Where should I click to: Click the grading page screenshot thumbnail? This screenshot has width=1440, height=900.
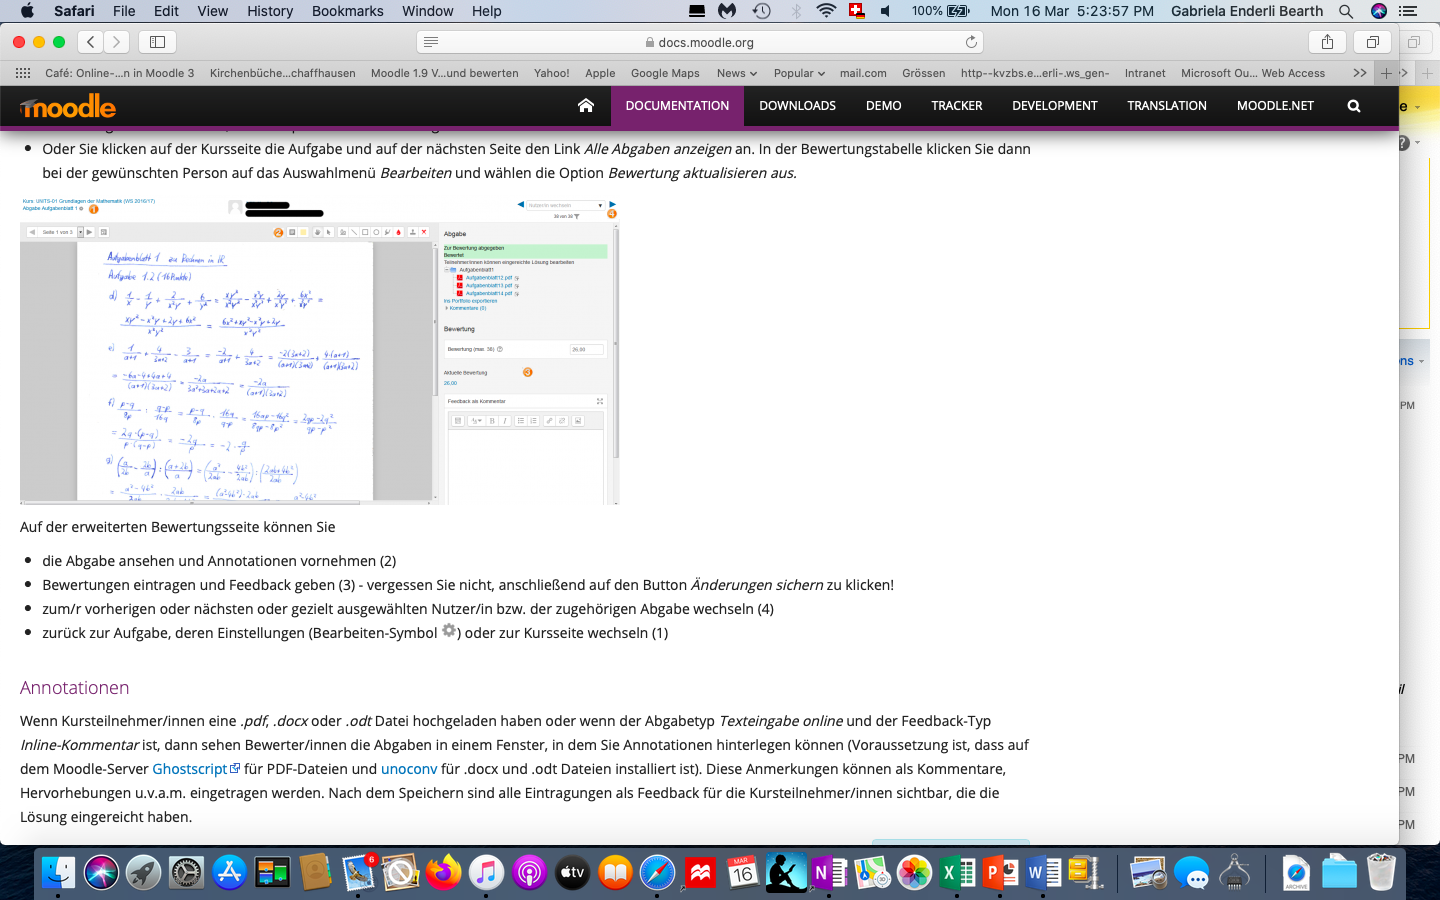point(319,350)
